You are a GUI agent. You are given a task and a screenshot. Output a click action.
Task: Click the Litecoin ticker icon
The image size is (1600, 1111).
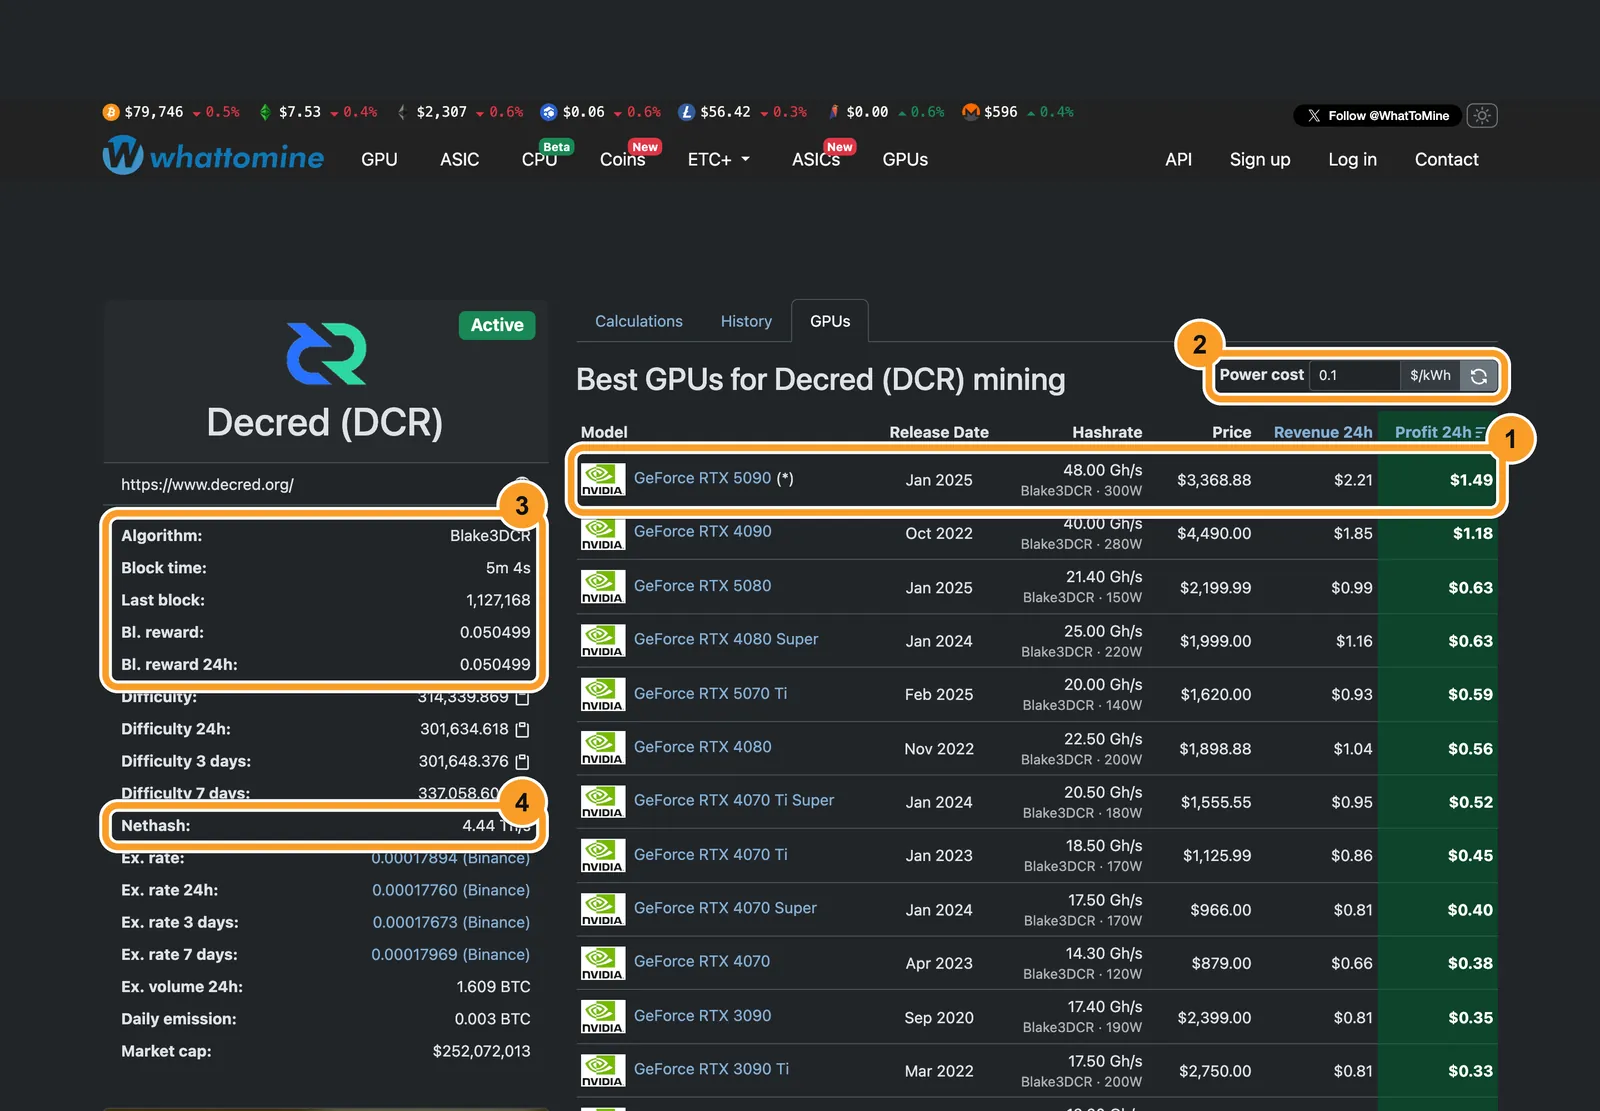click(x=686, y=112)
